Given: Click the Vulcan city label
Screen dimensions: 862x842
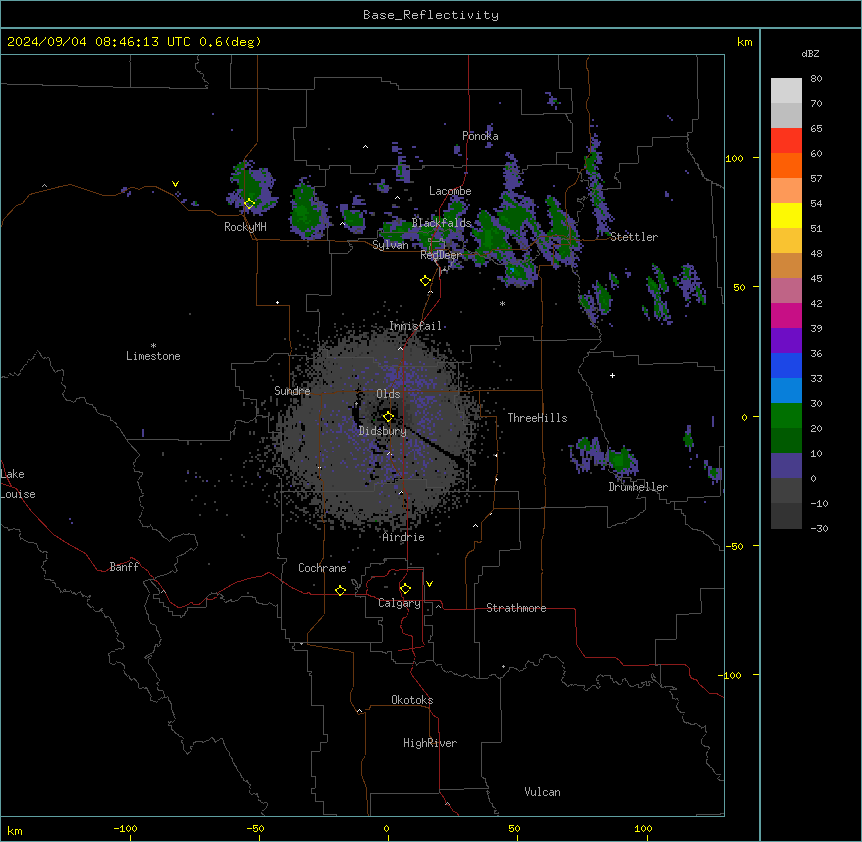Looking at the screenshot, I should click(542, 792).
